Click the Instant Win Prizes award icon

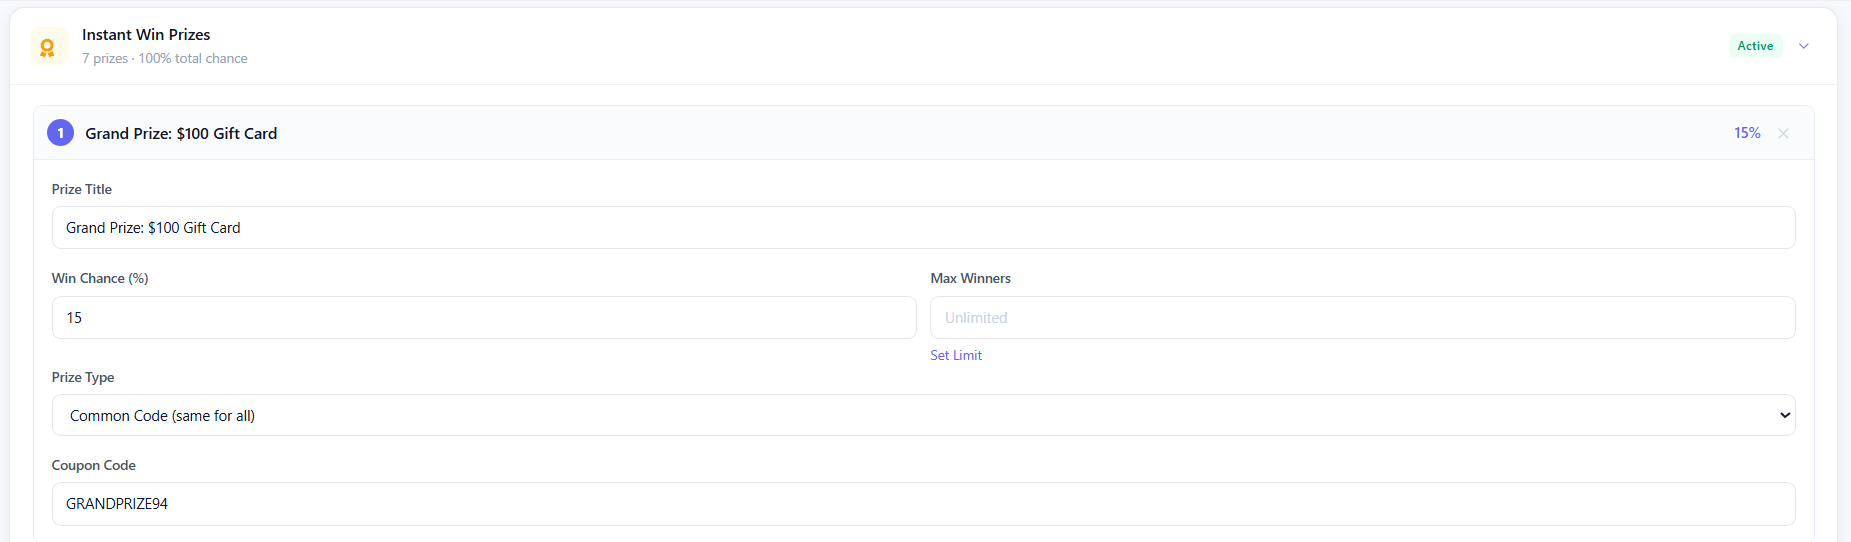(47, 46)
